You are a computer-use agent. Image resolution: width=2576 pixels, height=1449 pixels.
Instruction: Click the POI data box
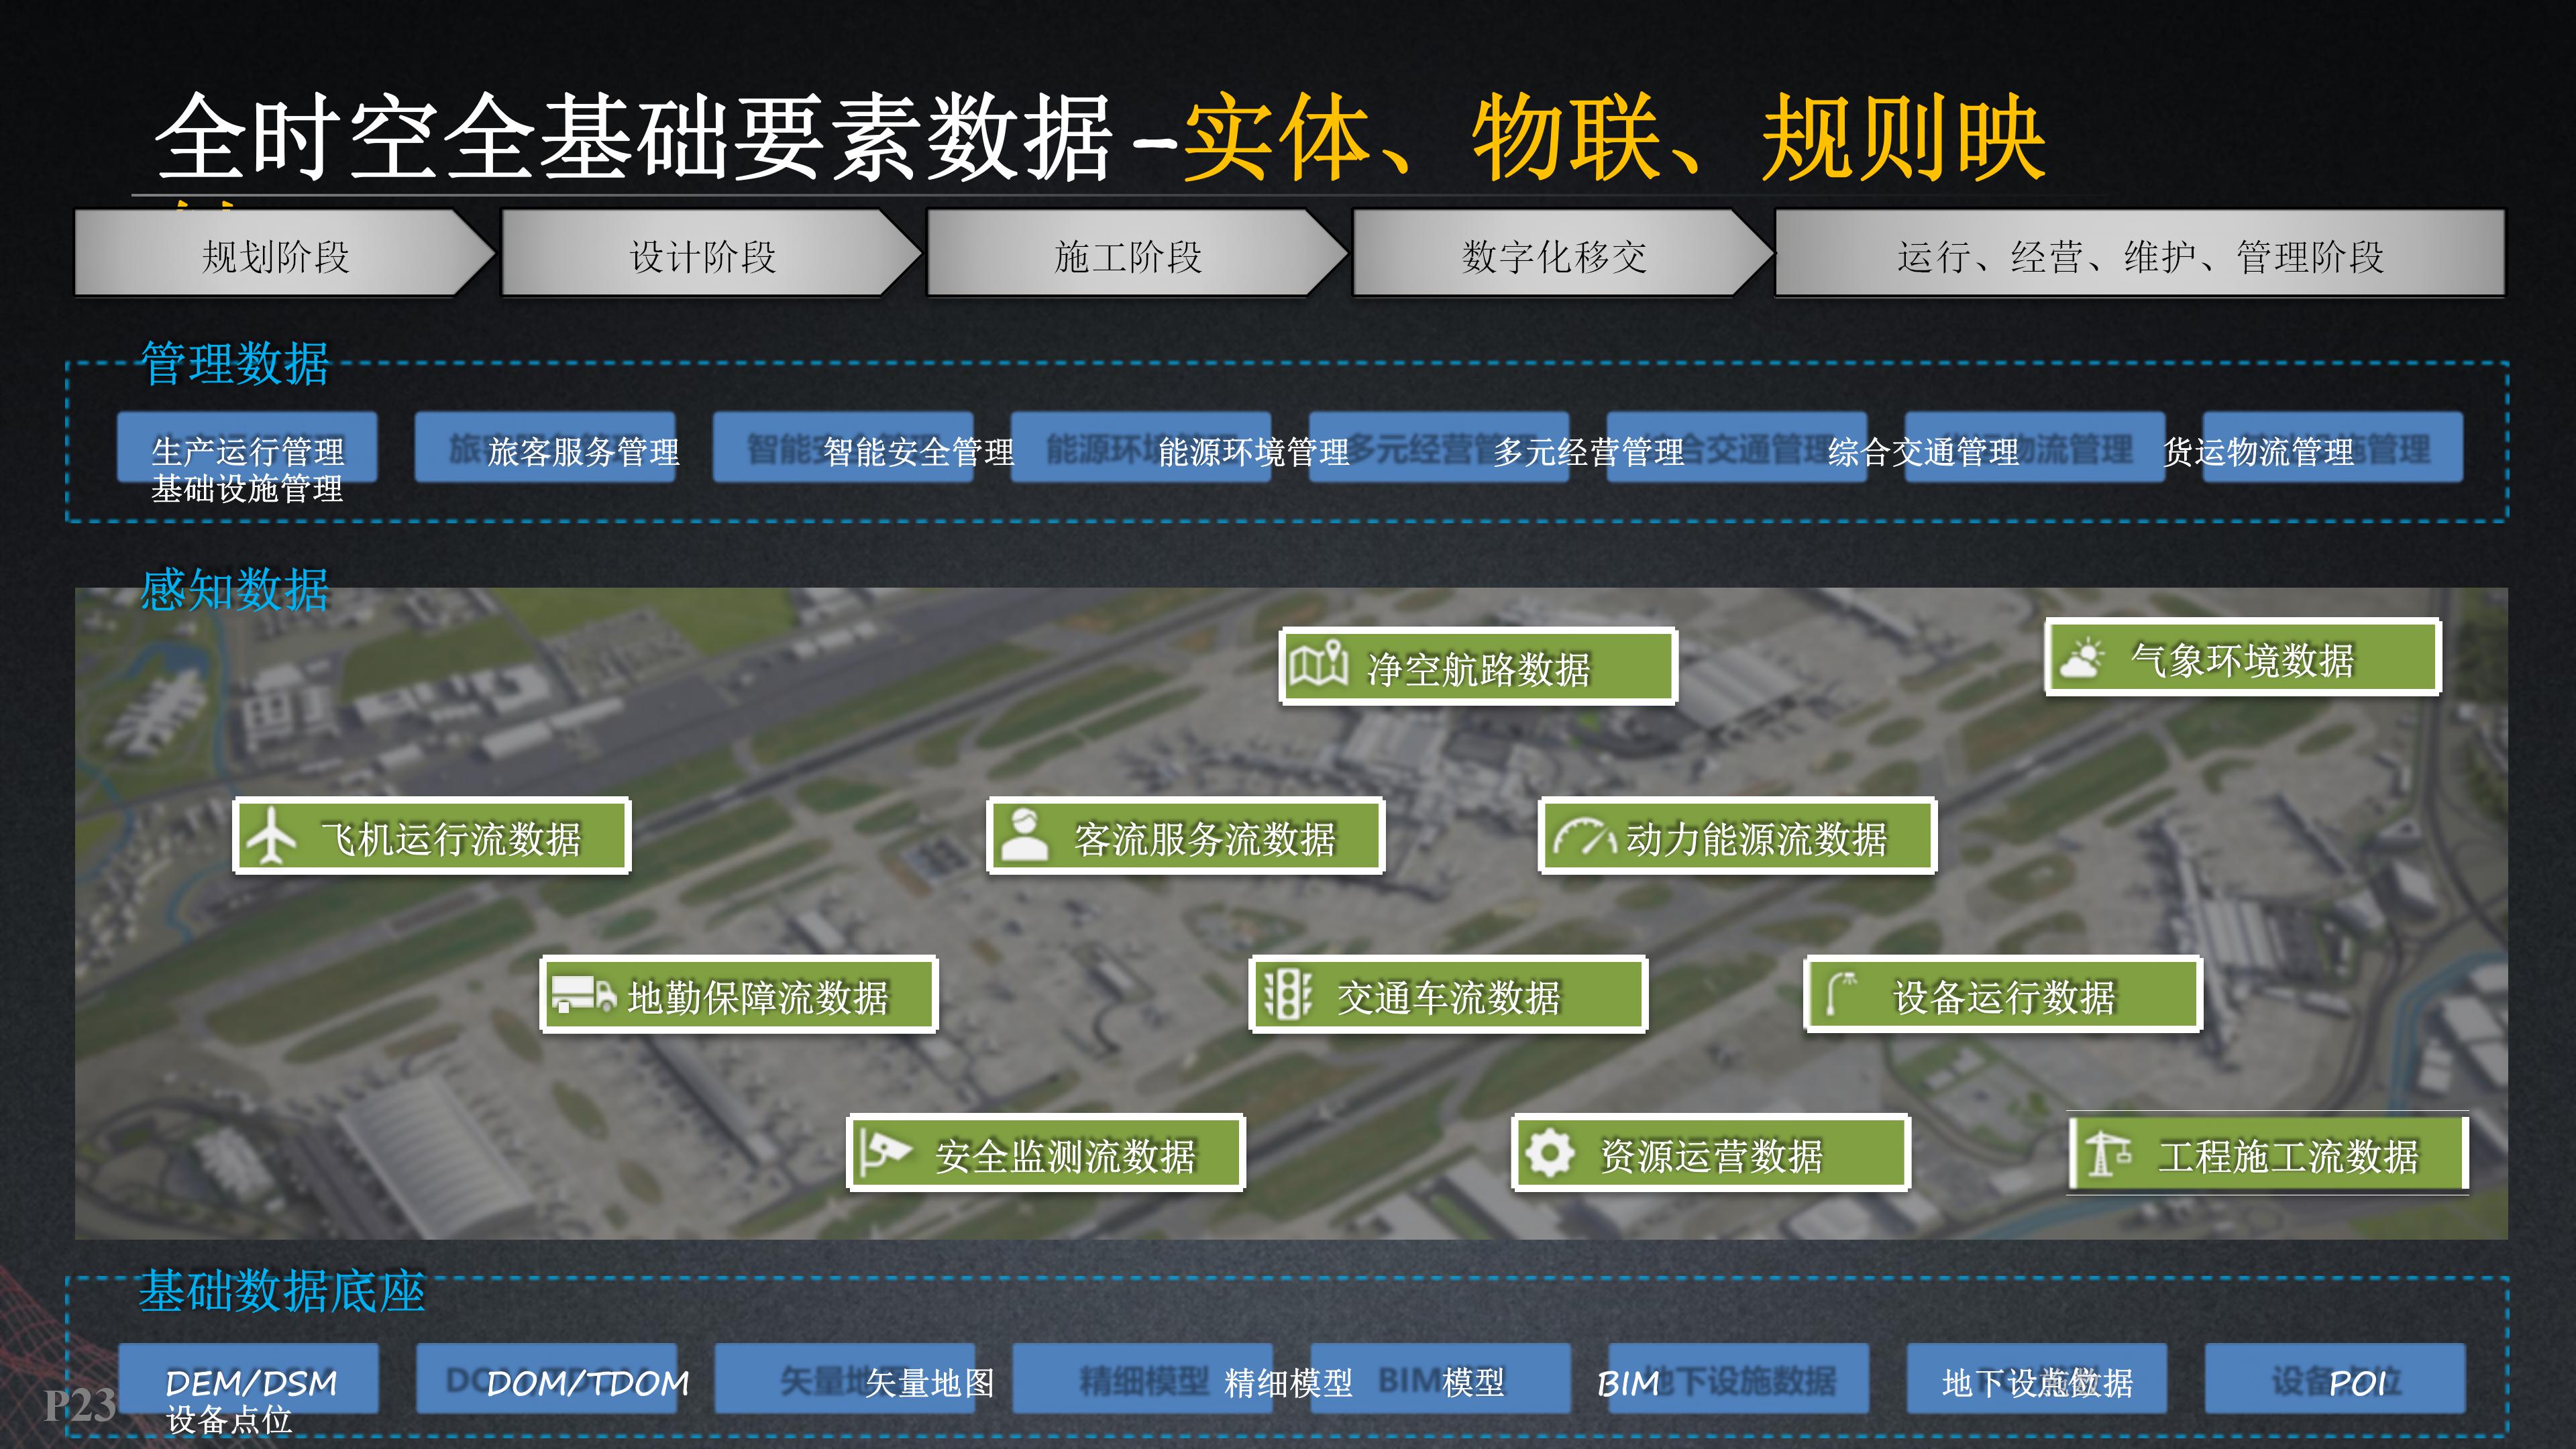point(2335,1378)
